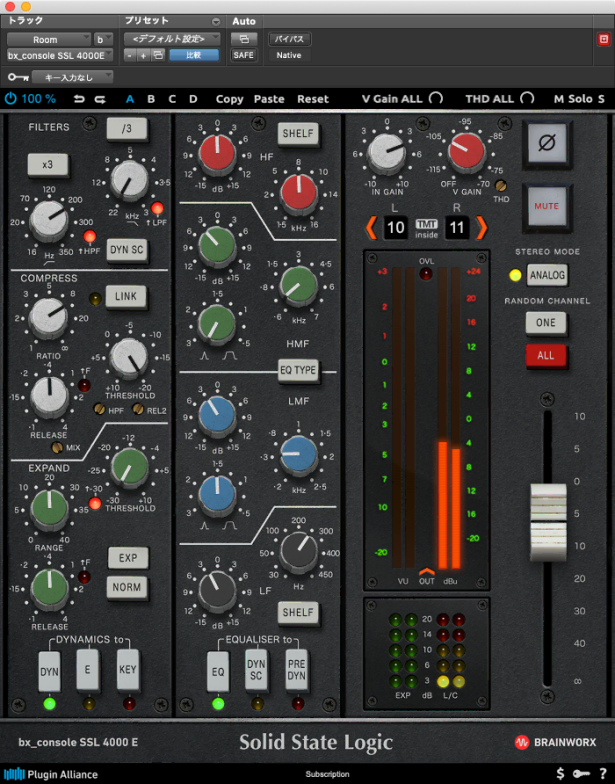The height and width of the screenshot is (784, 615).
Task: Click the KEY dynamics routing button
Action: (128, 670)
